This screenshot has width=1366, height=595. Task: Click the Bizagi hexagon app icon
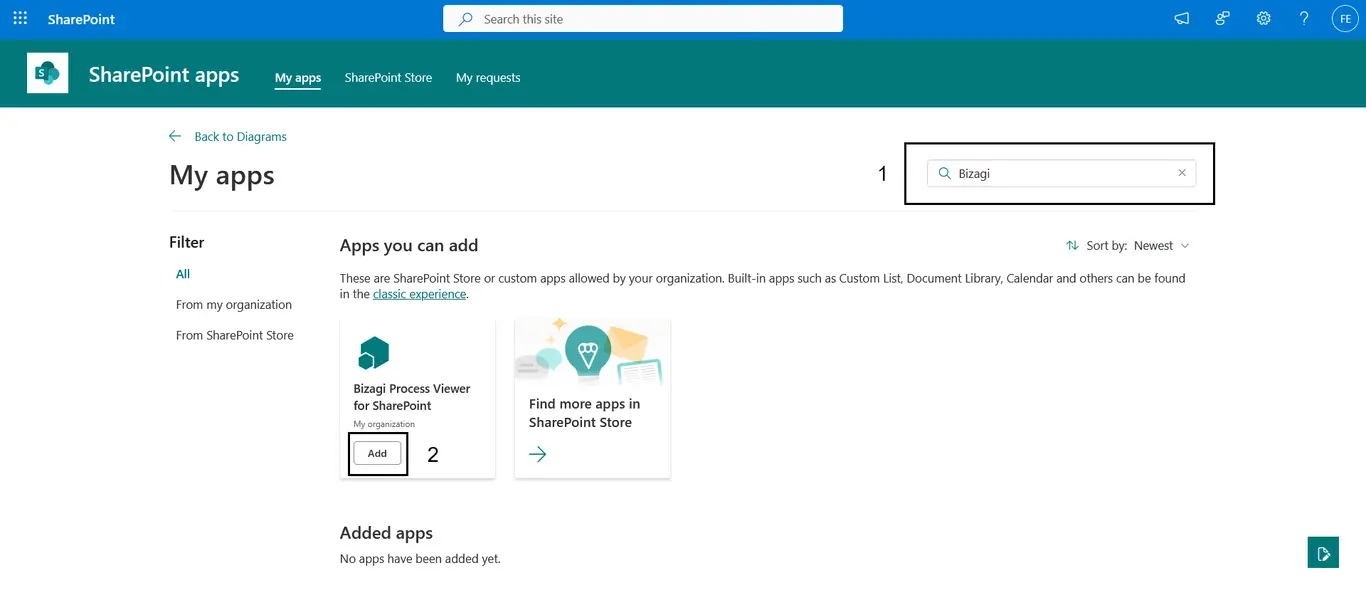pos(373,354)
